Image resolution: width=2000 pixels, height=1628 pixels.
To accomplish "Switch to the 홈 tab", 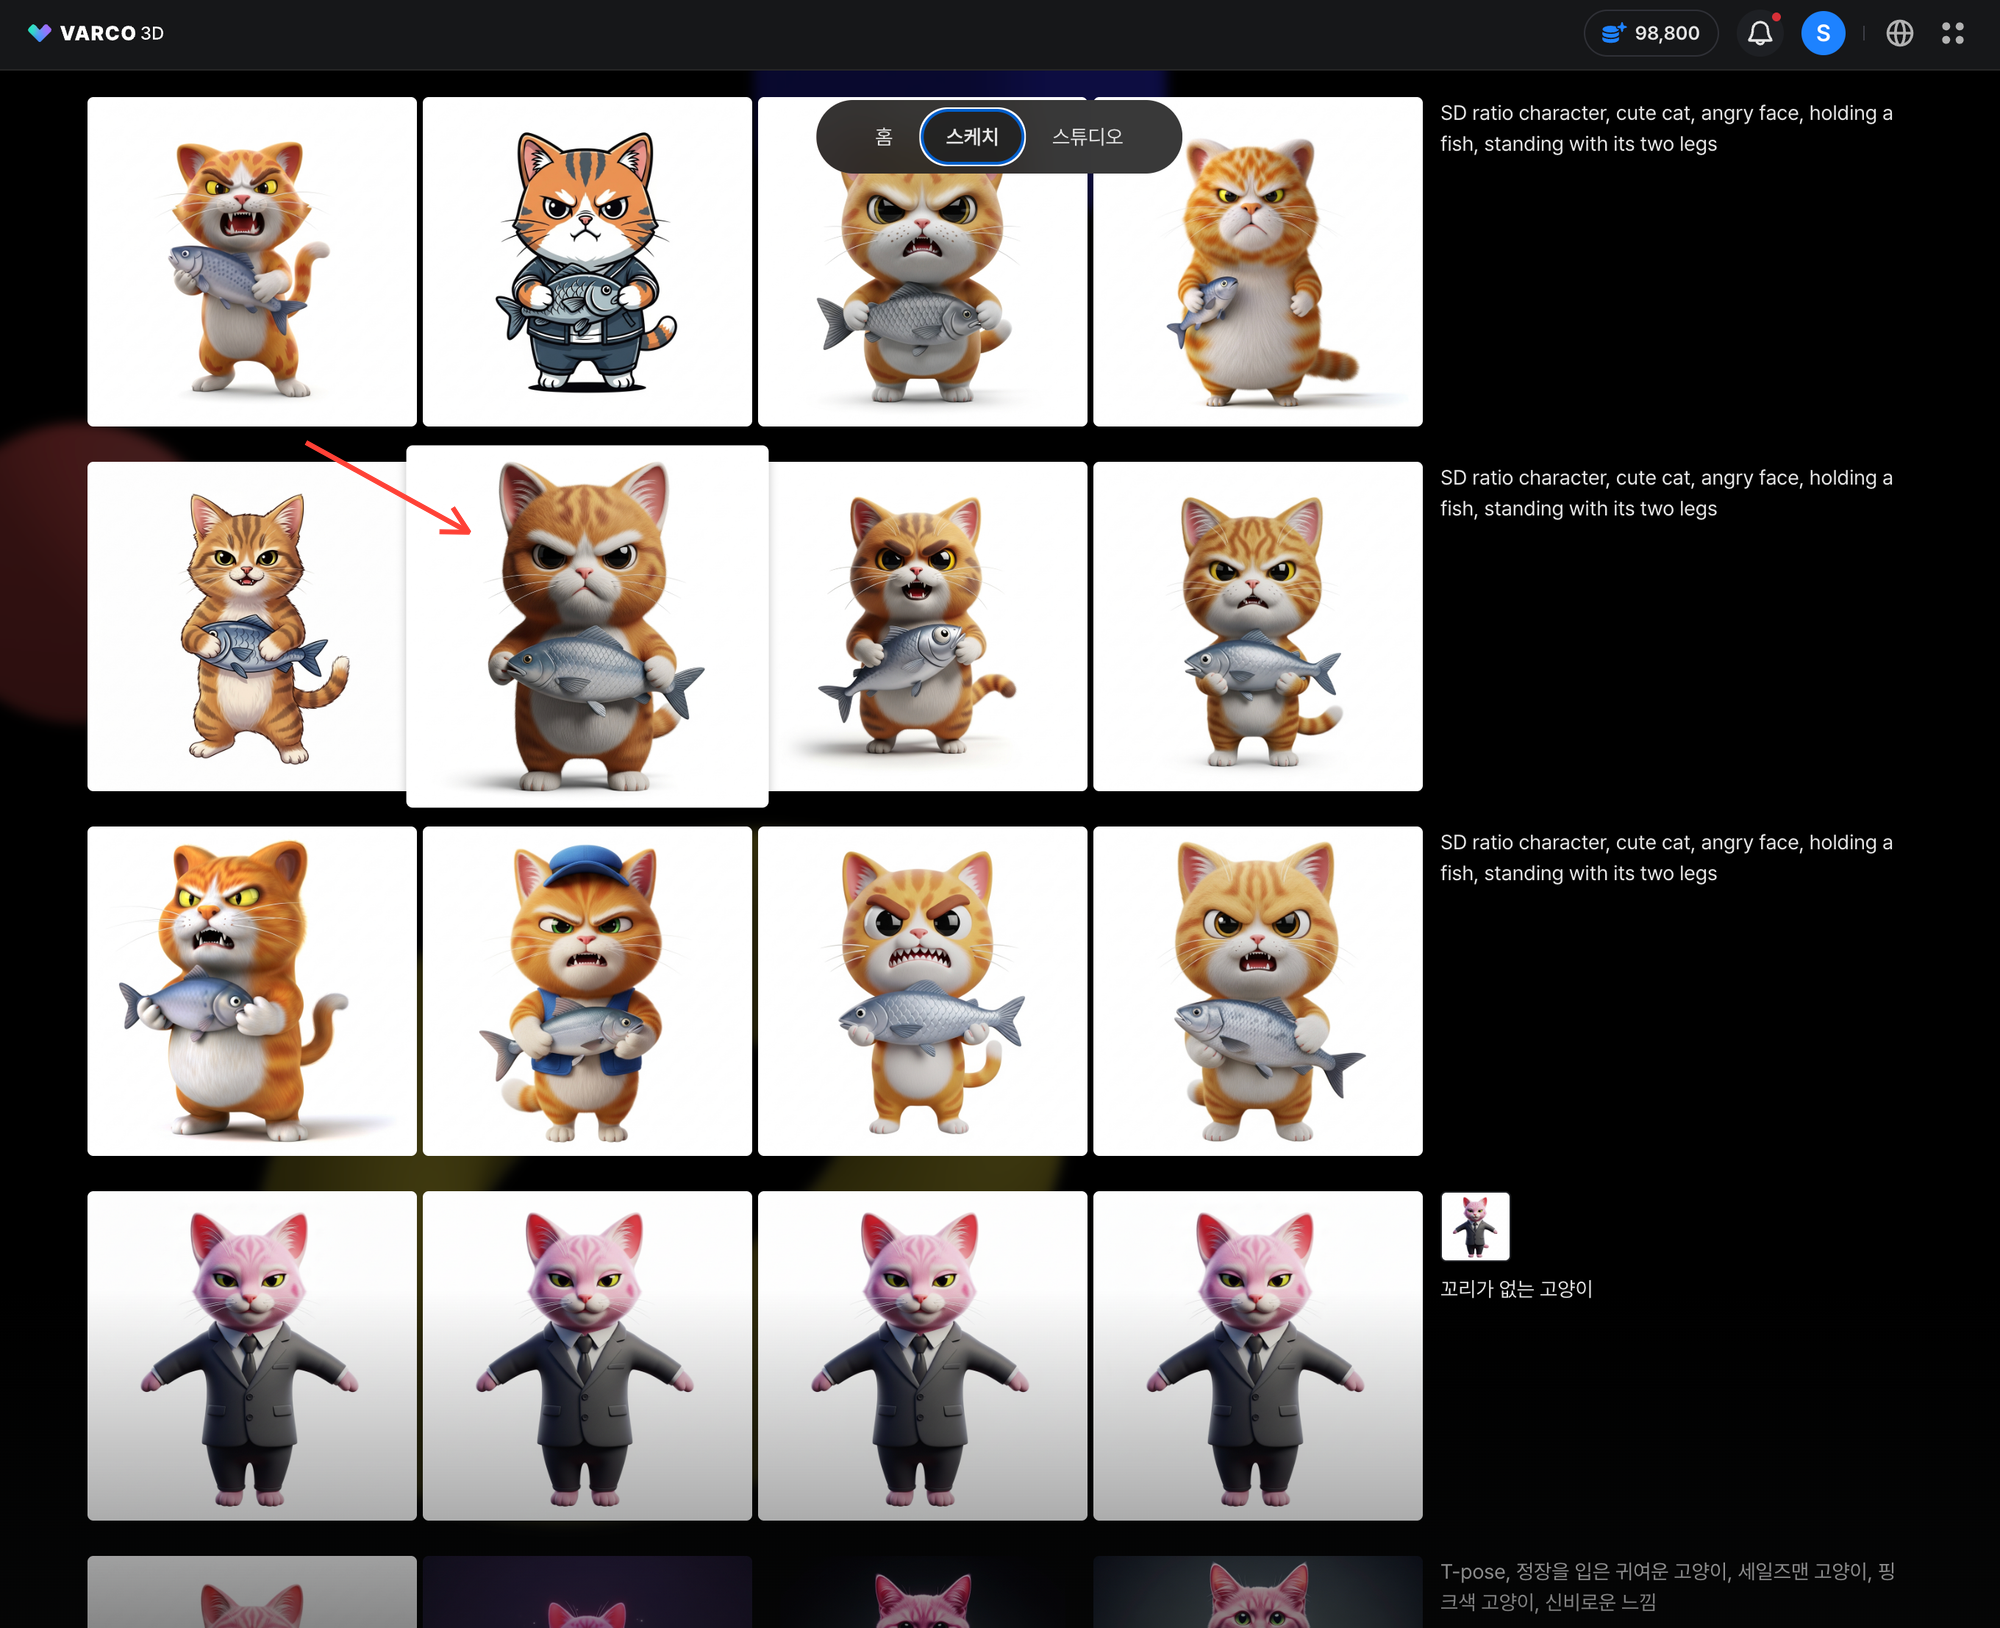I will (883, 136).
